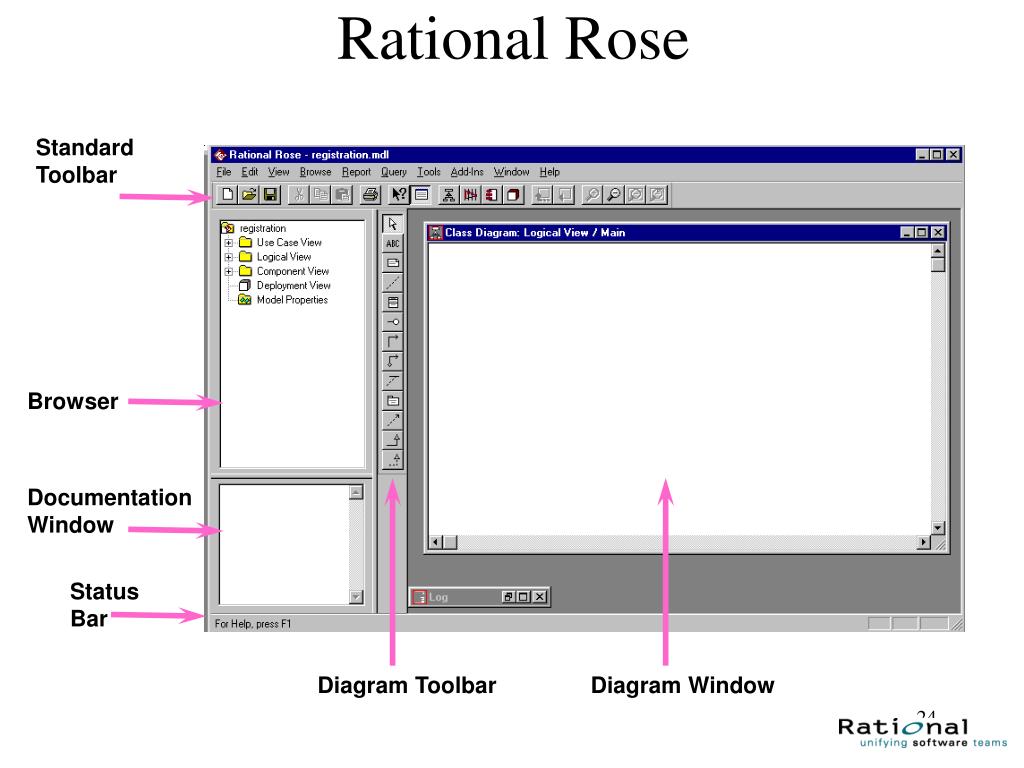Click the undo fit in window icon
The image size is (1024, 768).
click(657, 195)
